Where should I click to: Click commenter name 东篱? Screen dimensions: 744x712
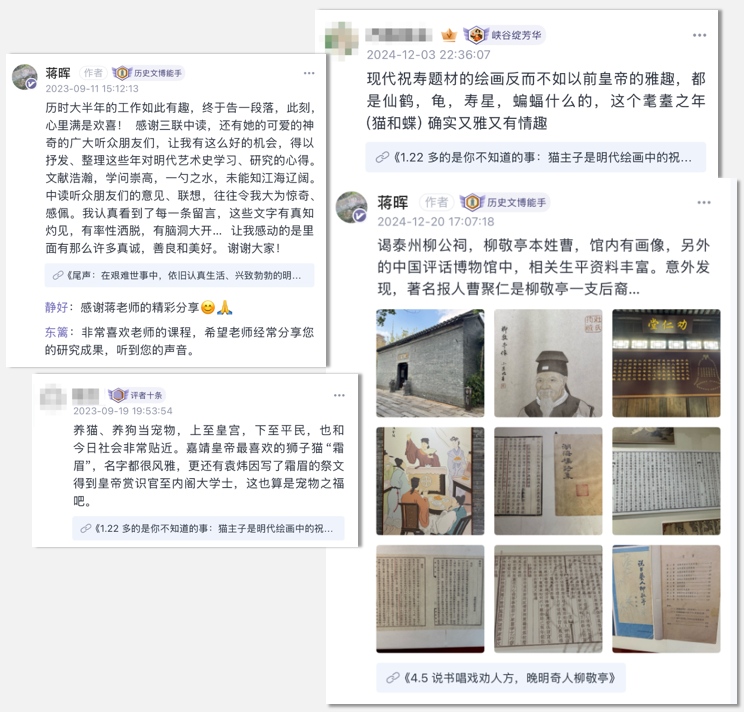tap(56, 332)
